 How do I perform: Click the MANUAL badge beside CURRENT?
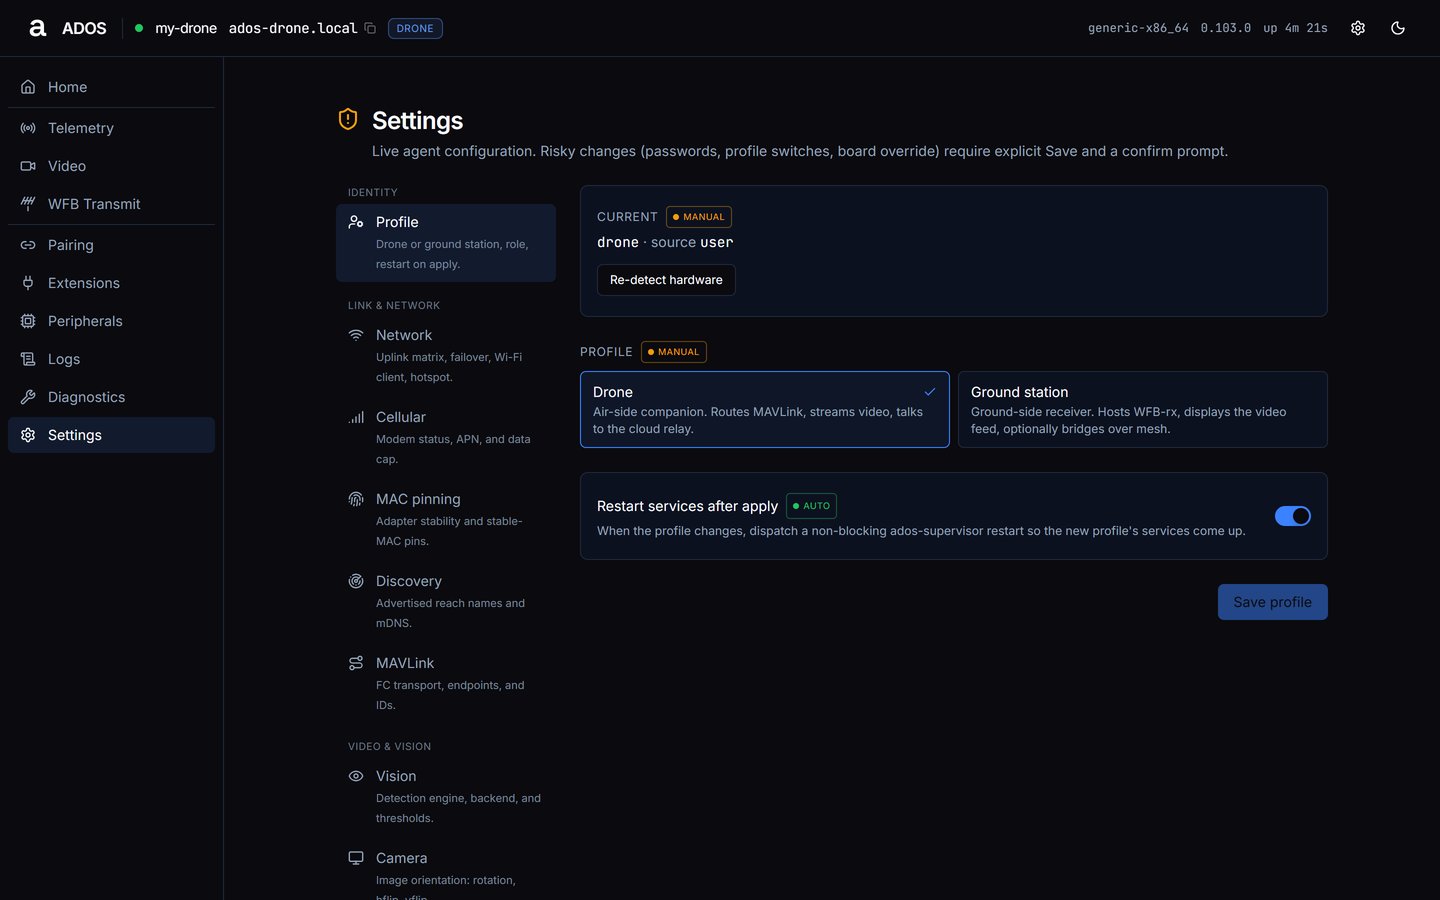coord(699,217)
